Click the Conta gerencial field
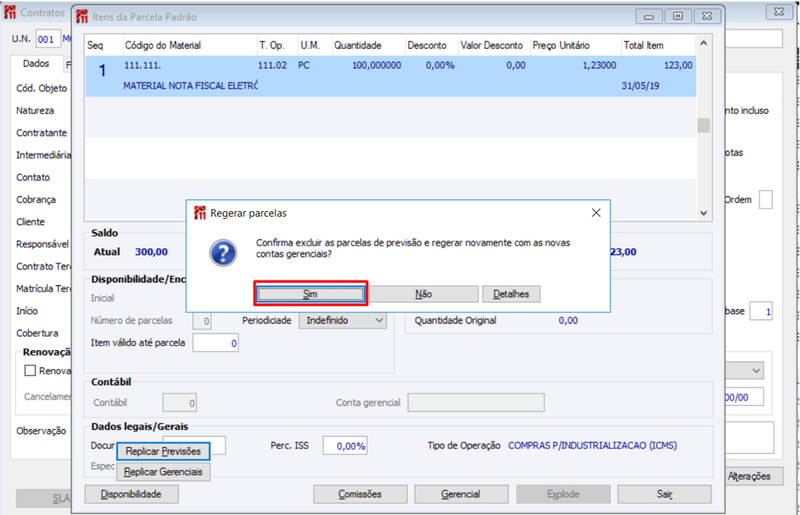 pyautogui.click(x=476, y=402)
